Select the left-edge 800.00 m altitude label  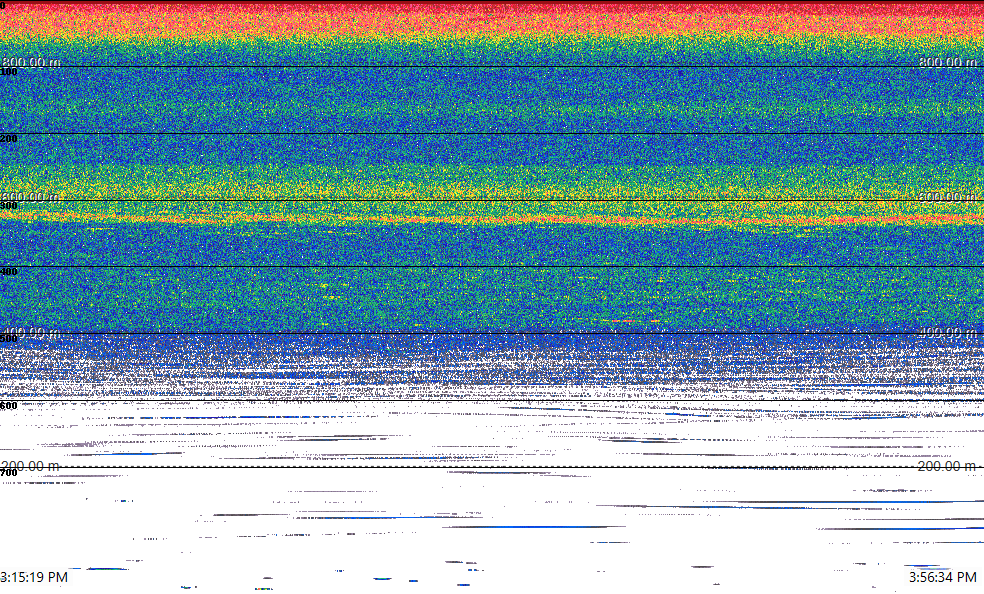coord(31,62)
